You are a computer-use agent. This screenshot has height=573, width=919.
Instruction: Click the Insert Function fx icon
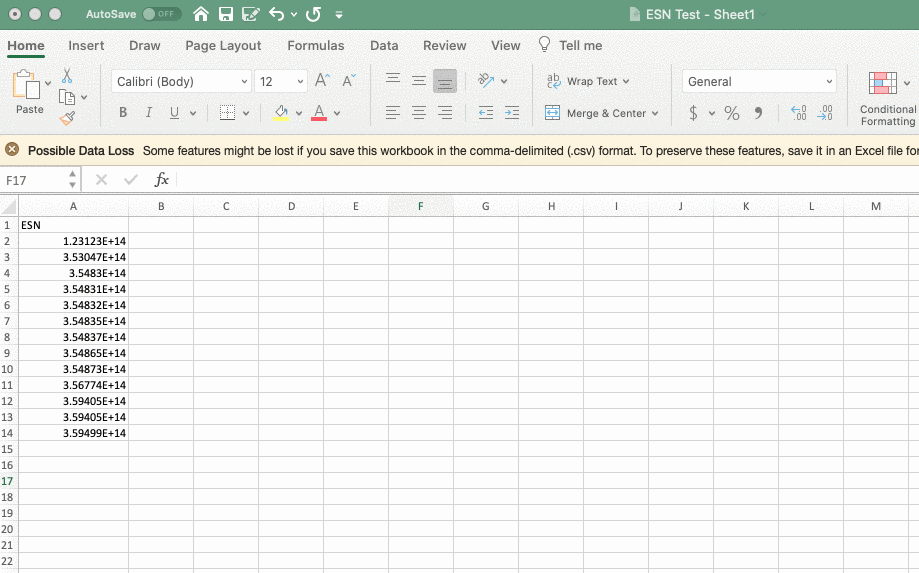click(x=161, y=180)
